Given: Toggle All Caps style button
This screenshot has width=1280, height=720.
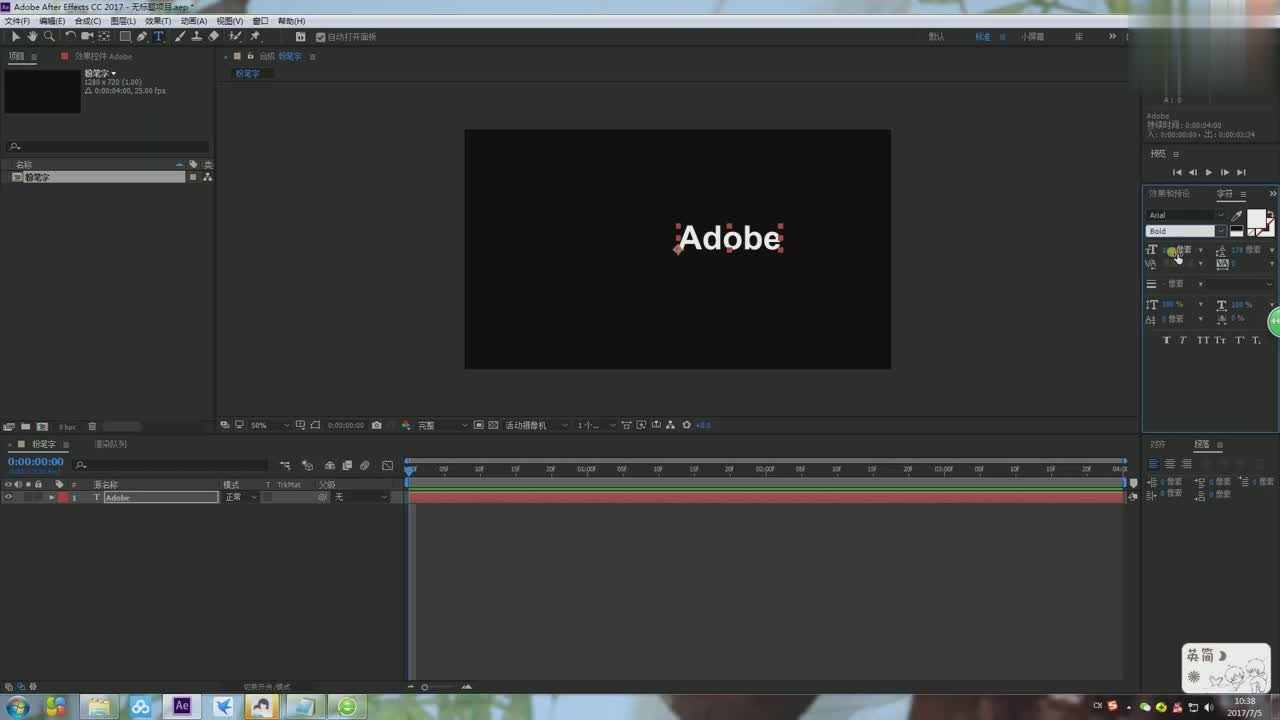Looking at the screenshot, I should (x=1202, y=340).
